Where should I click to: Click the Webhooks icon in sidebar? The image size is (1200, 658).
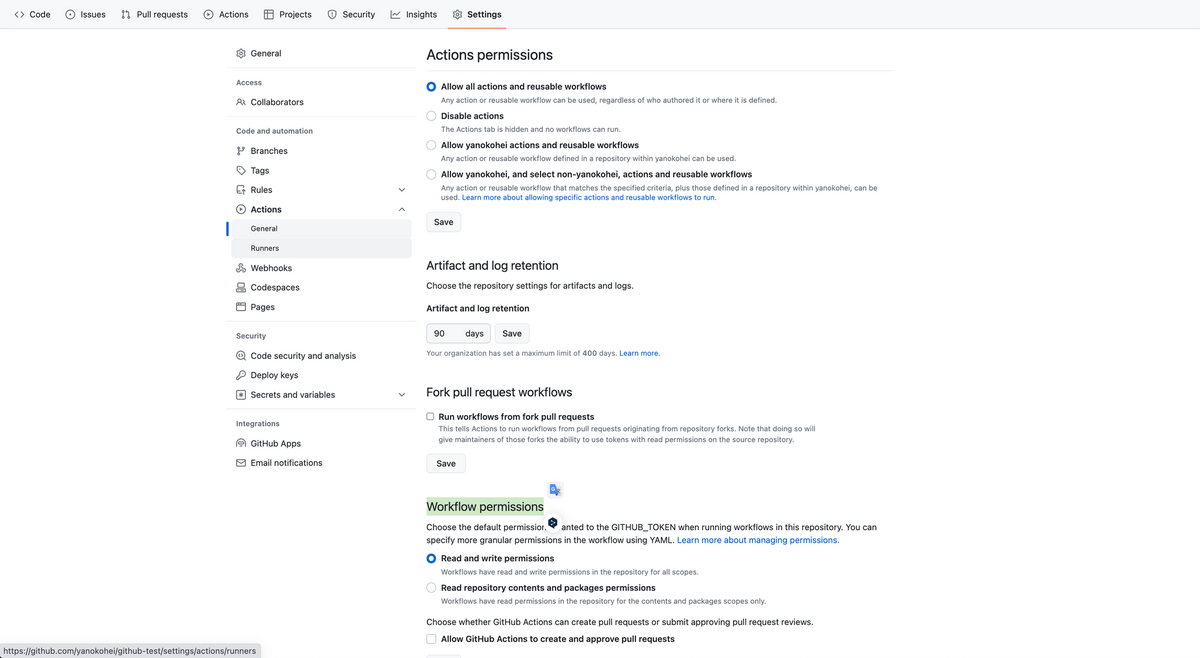[x=240, y=267]
